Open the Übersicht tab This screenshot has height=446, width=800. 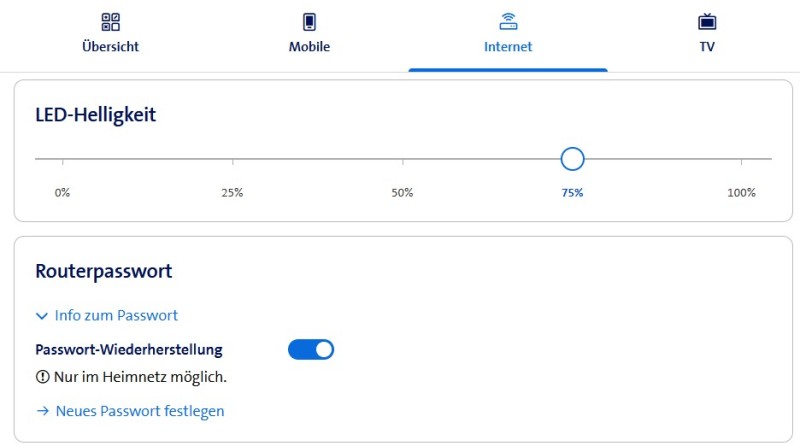[111, 47]
